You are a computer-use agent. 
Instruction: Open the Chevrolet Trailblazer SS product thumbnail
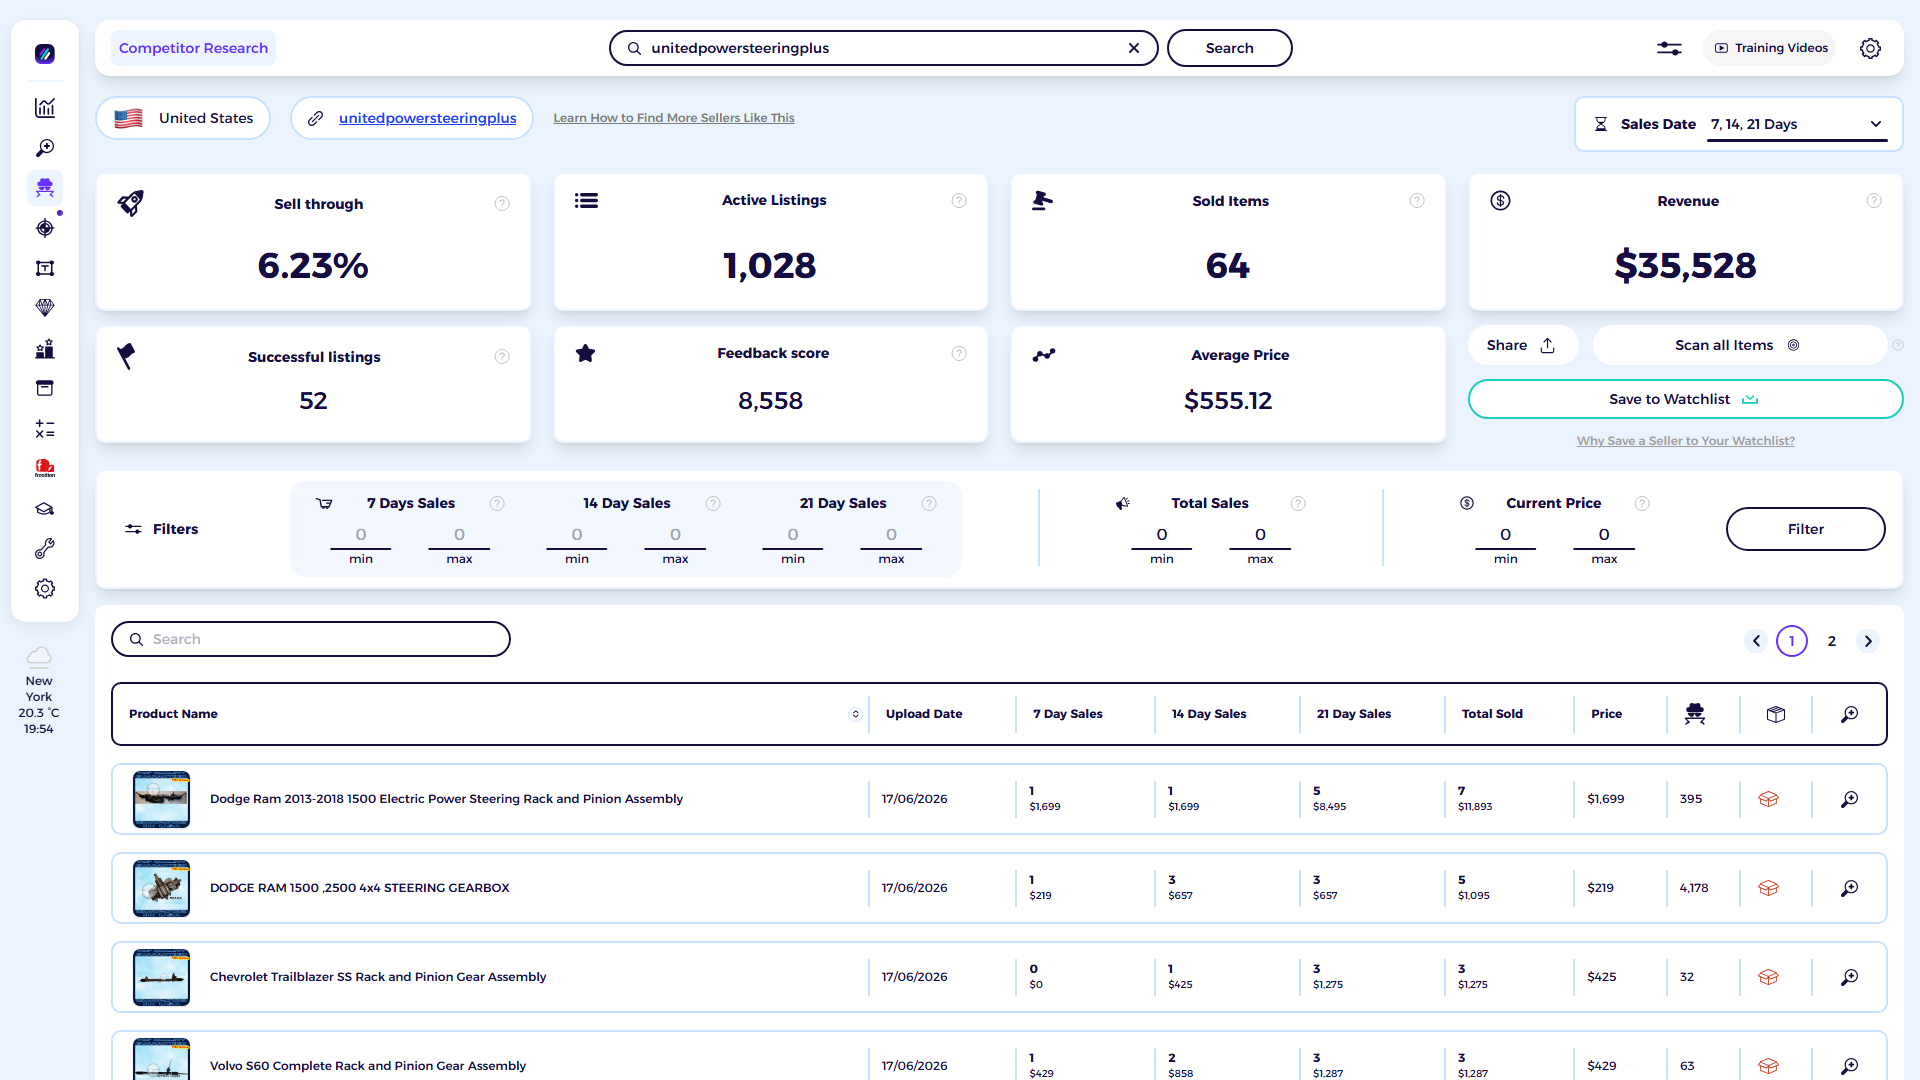(161, 977)
